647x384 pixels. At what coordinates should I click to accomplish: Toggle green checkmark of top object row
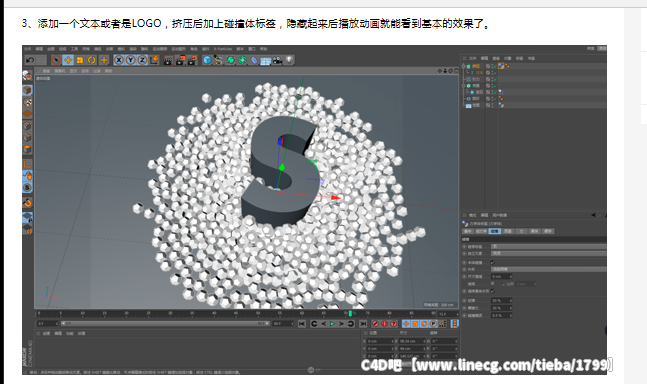(495, 66)
